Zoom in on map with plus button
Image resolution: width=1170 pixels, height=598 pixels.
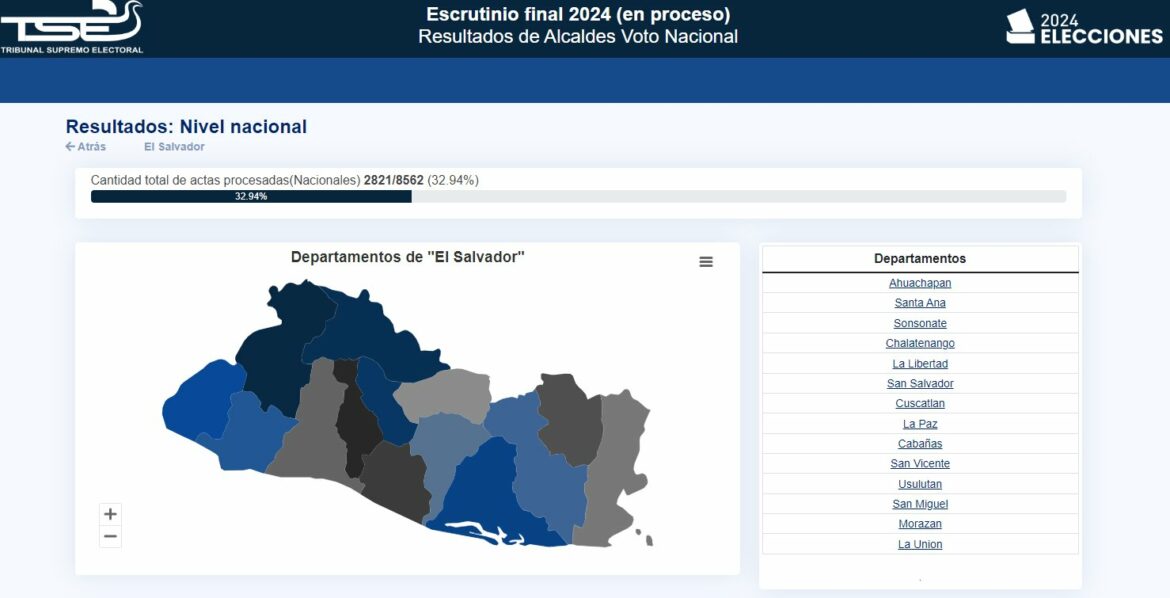(x=110, y=514)
